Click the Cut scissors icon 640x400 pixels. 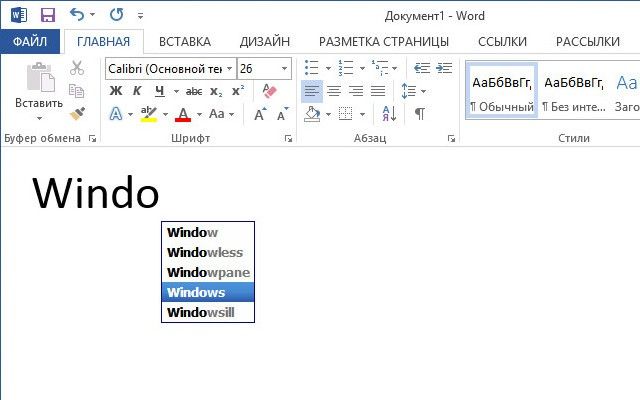tap(77, 68)
